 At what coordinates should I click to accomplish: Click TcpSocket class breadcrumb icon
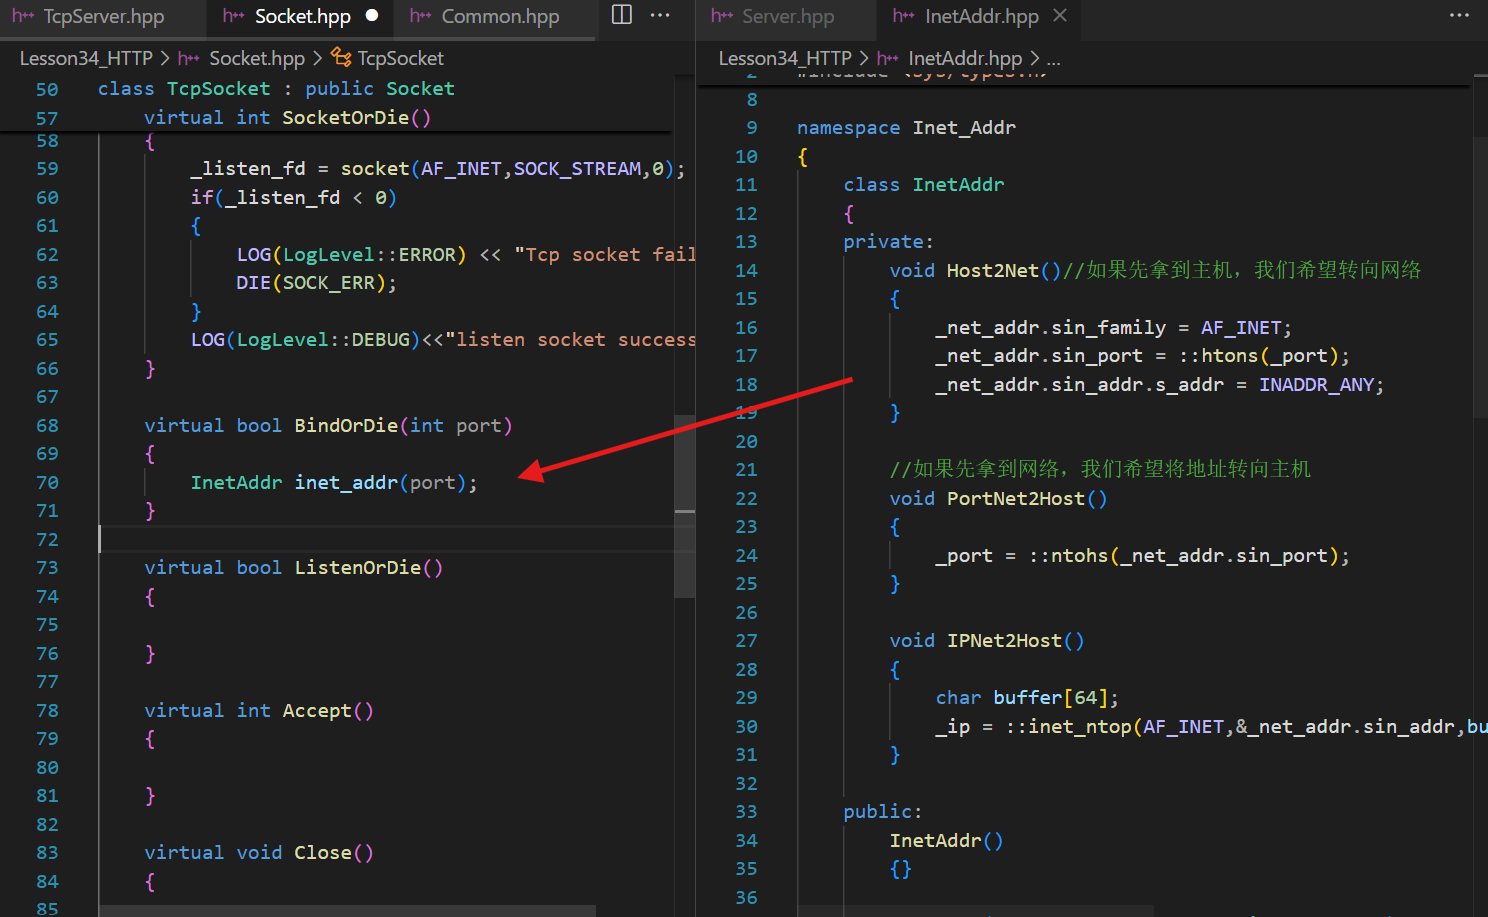(x=341, y=58)
